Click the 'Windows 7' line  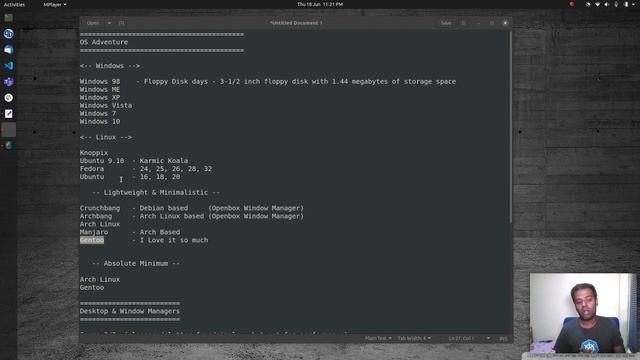[98, 113]
